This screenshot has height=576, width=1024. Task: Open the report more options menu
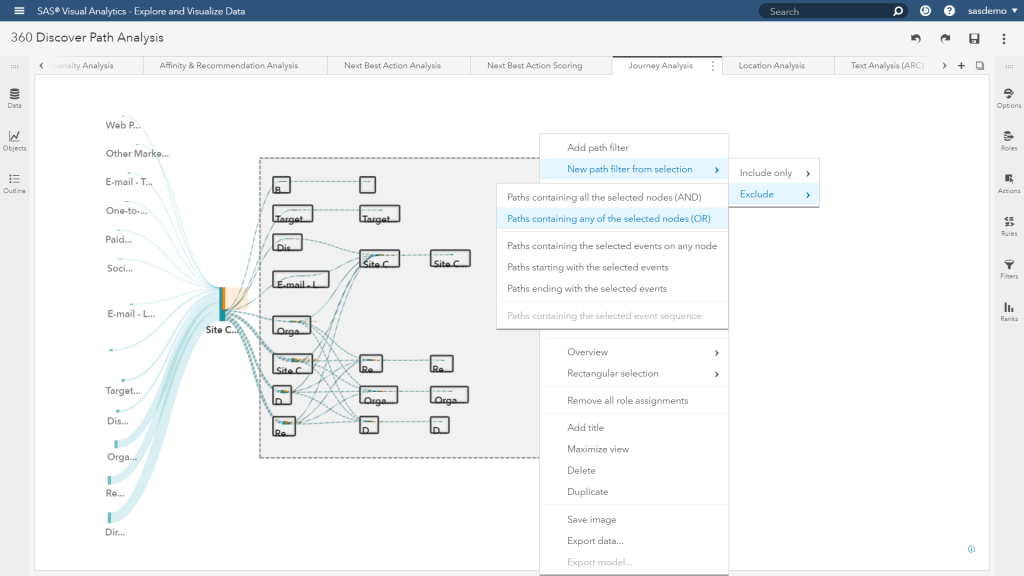click(1004, 39)
